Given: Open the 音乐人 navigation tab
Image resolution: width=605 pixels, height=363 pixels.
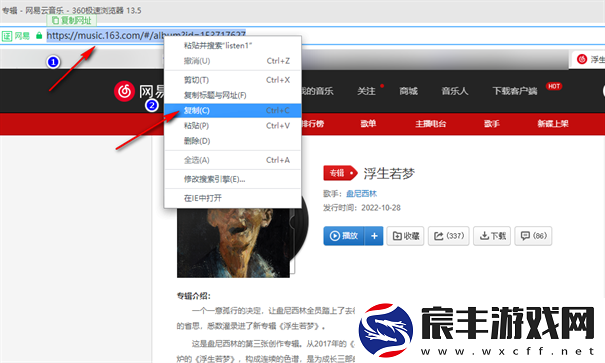Looking at the screenshot, I should 455,91.
